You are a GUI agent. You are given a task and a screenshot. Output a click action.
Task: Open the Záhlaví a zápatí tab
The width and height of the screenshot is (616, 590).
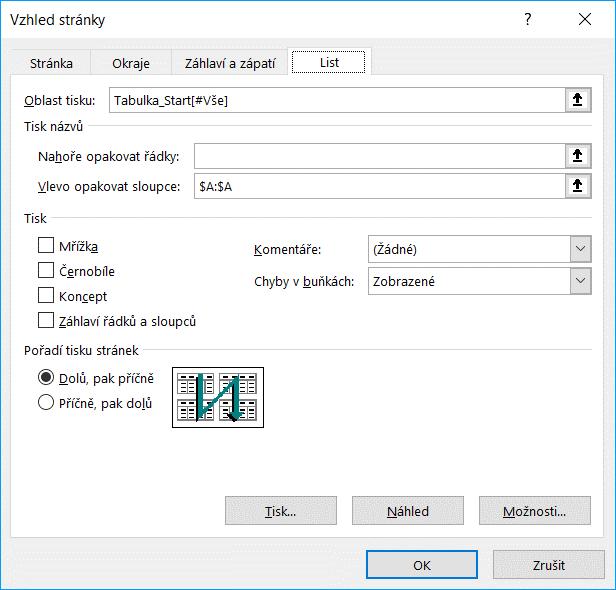(230, 63)
